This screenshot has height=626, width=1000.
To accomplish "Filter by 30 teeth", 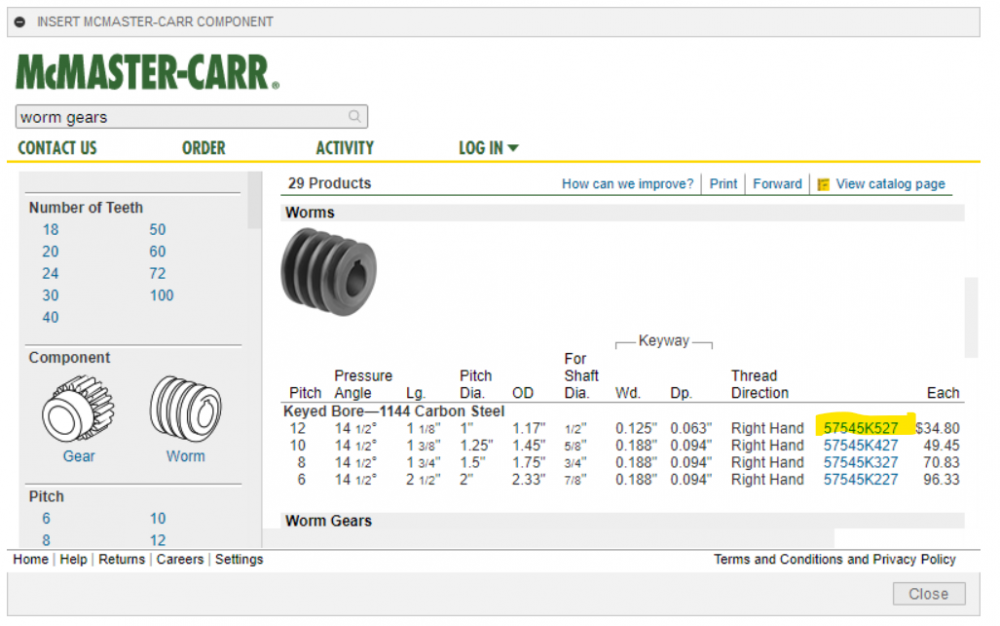I will (x=50, y=296).
